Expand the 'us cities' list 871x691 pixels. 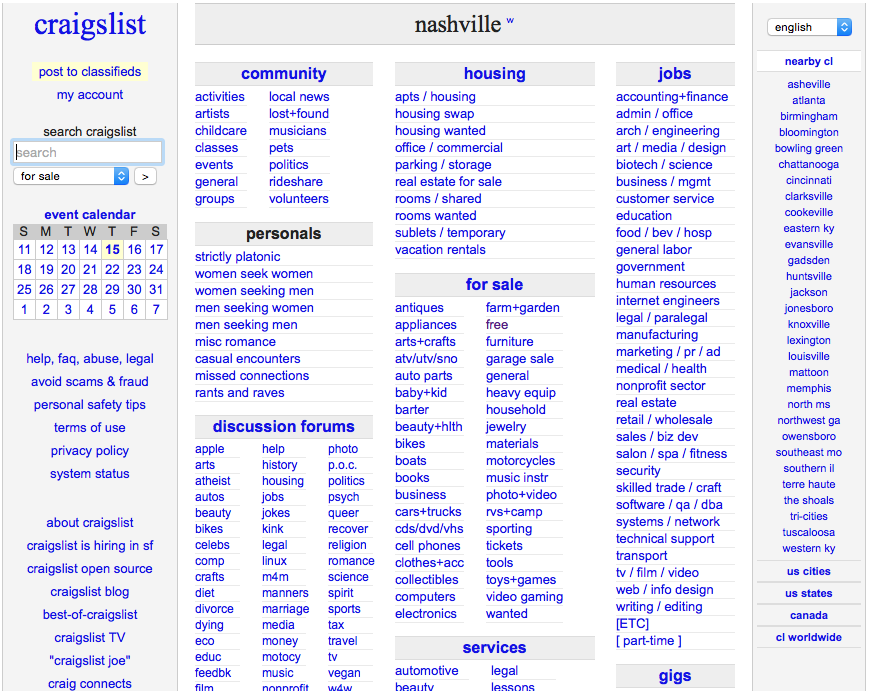[x=809, y=571]
